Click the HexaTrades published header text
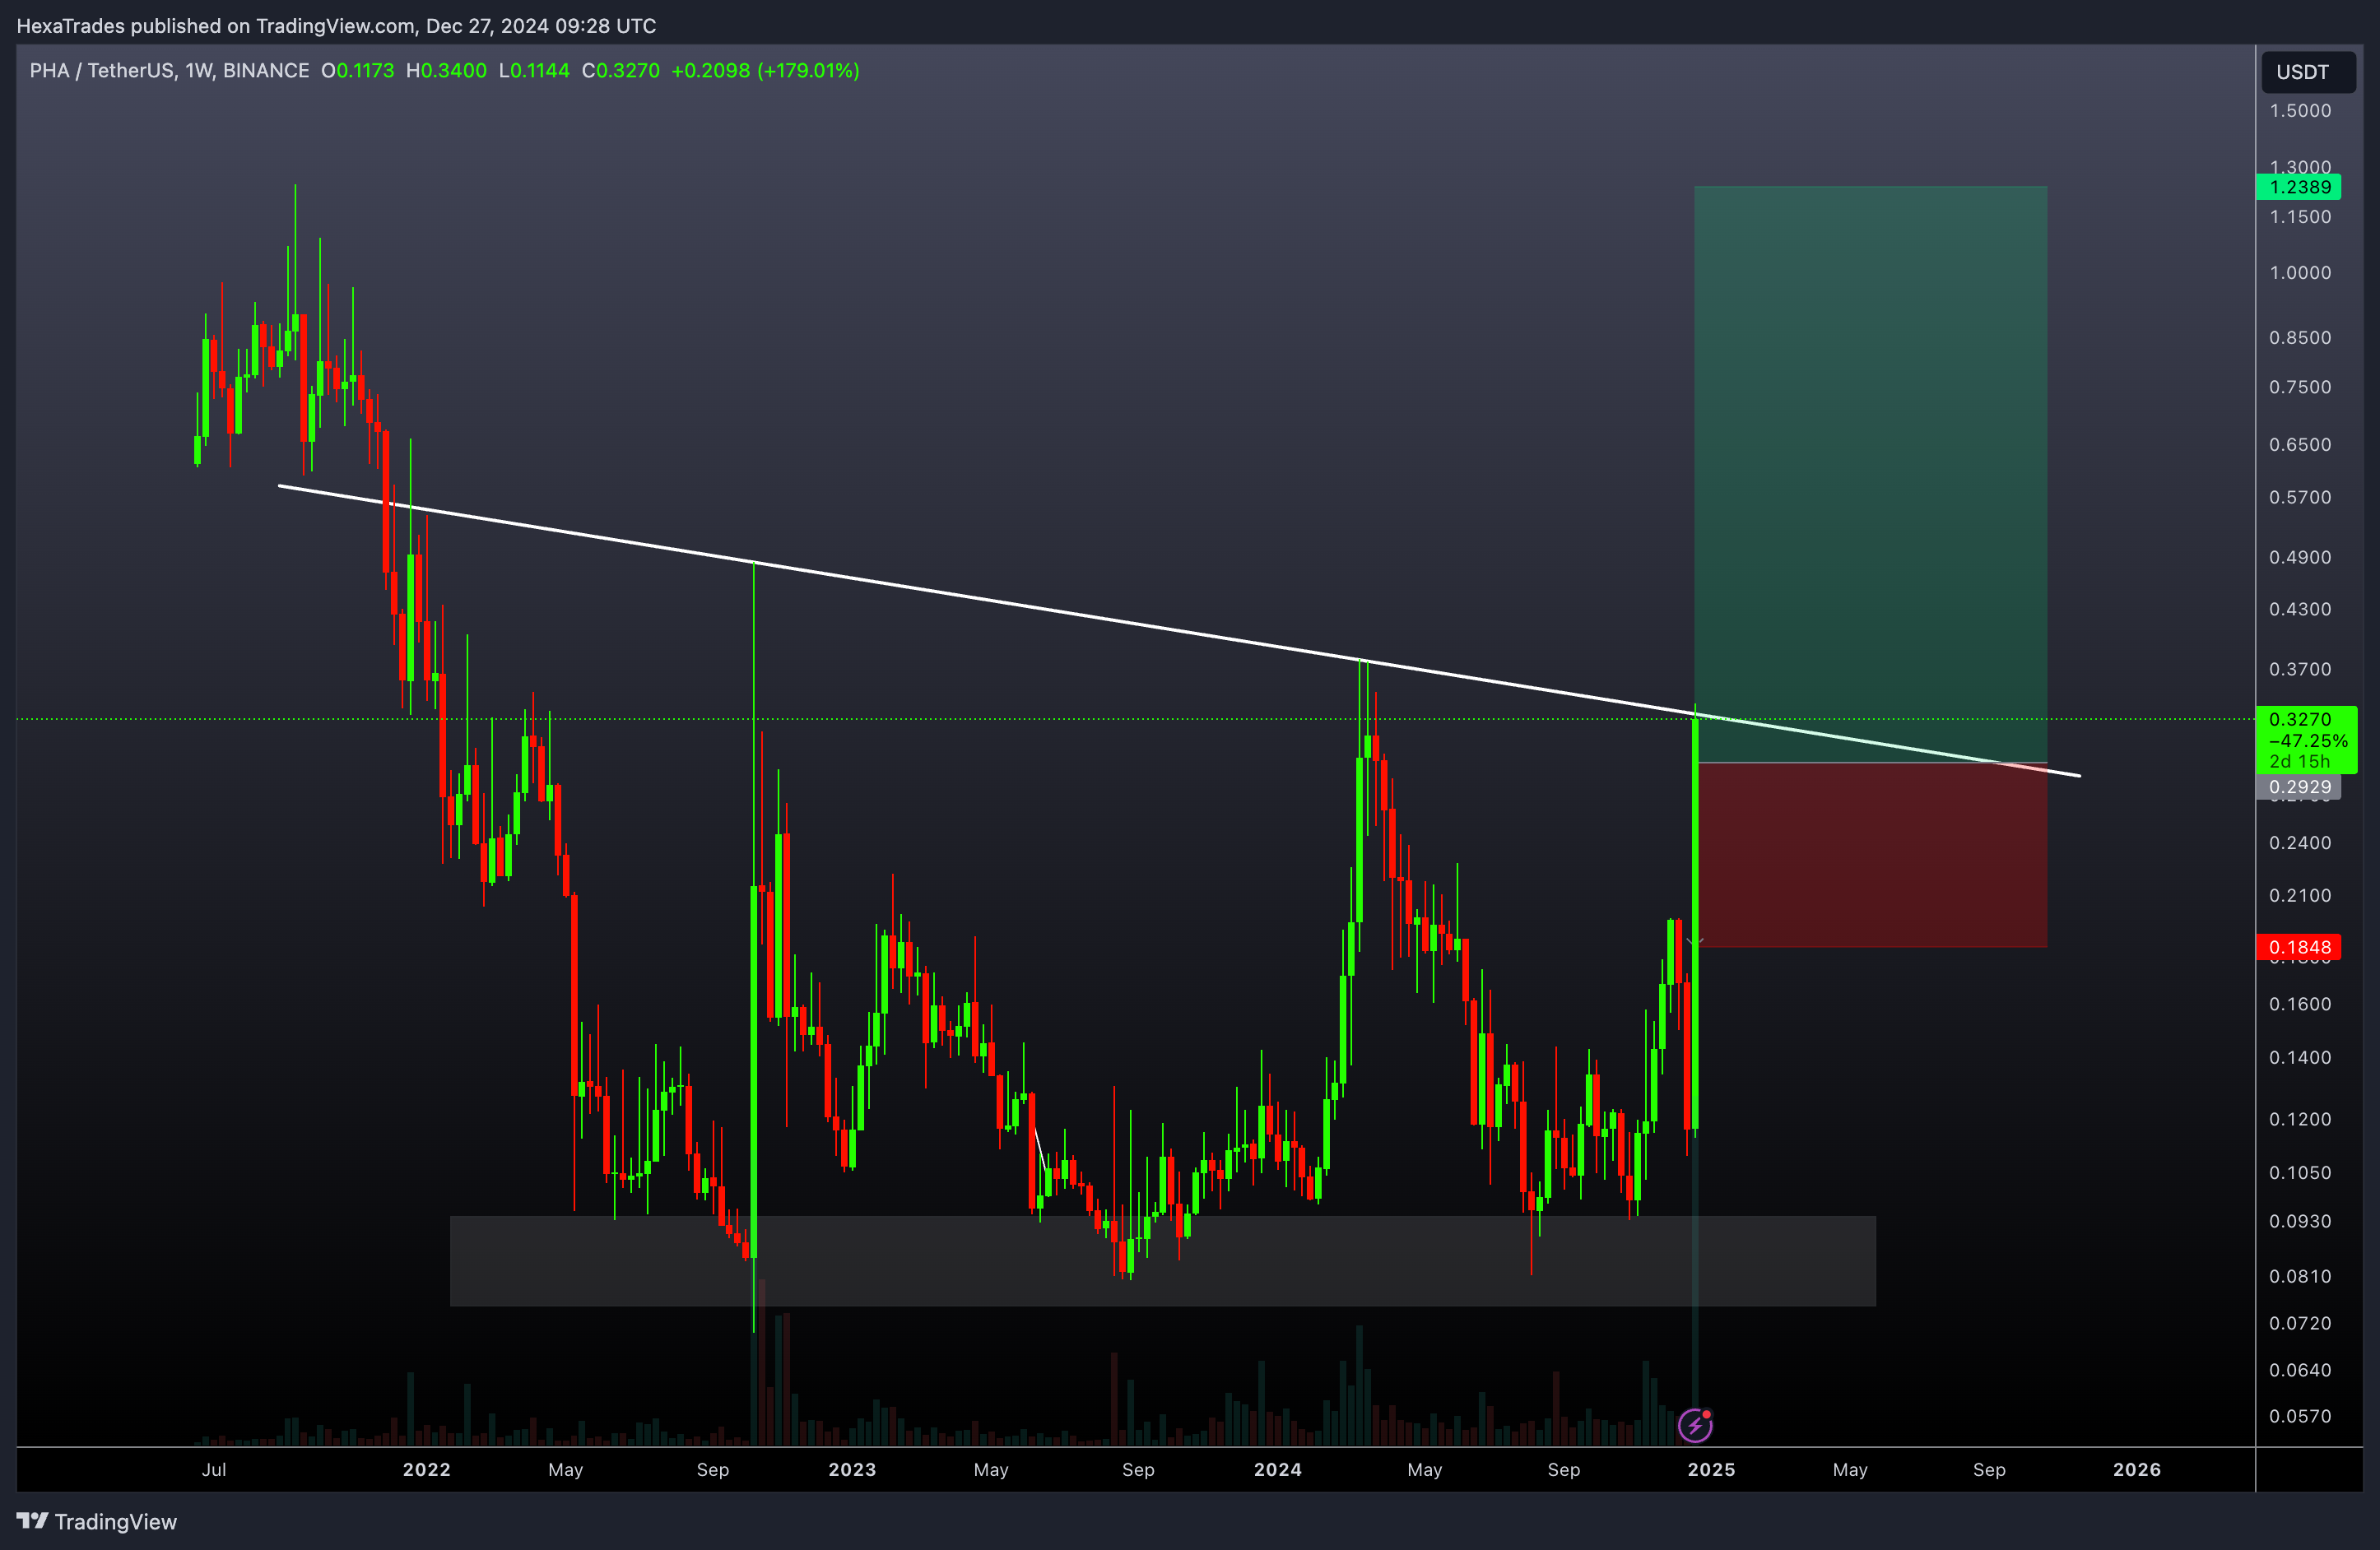Screen dimensions: 2380x1550 (x=336, y=26)
